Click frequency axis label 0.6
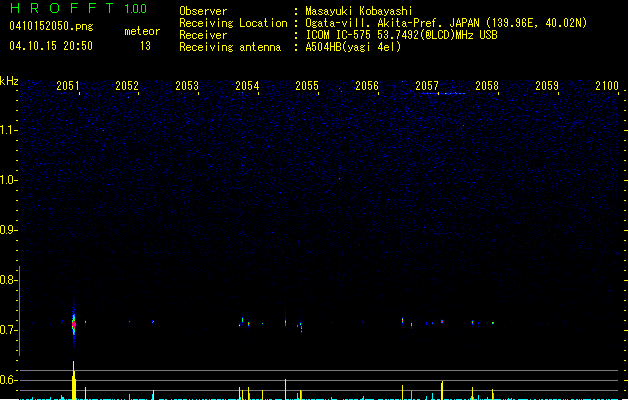 [x=8, y=380]
